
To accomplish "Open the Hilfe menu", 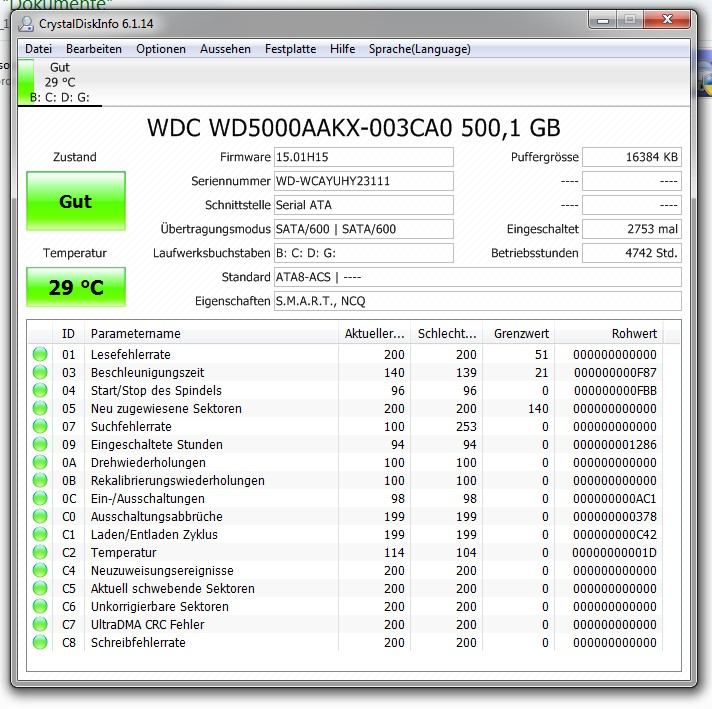I will [x=343, y=49].
